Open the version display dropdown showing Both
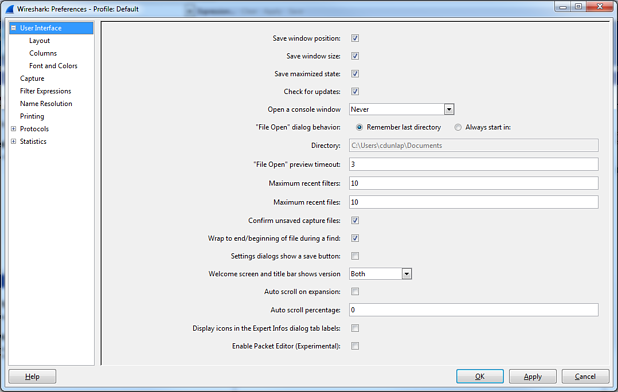The width and height of the screenshot is (618, 392). pos(380,274)
